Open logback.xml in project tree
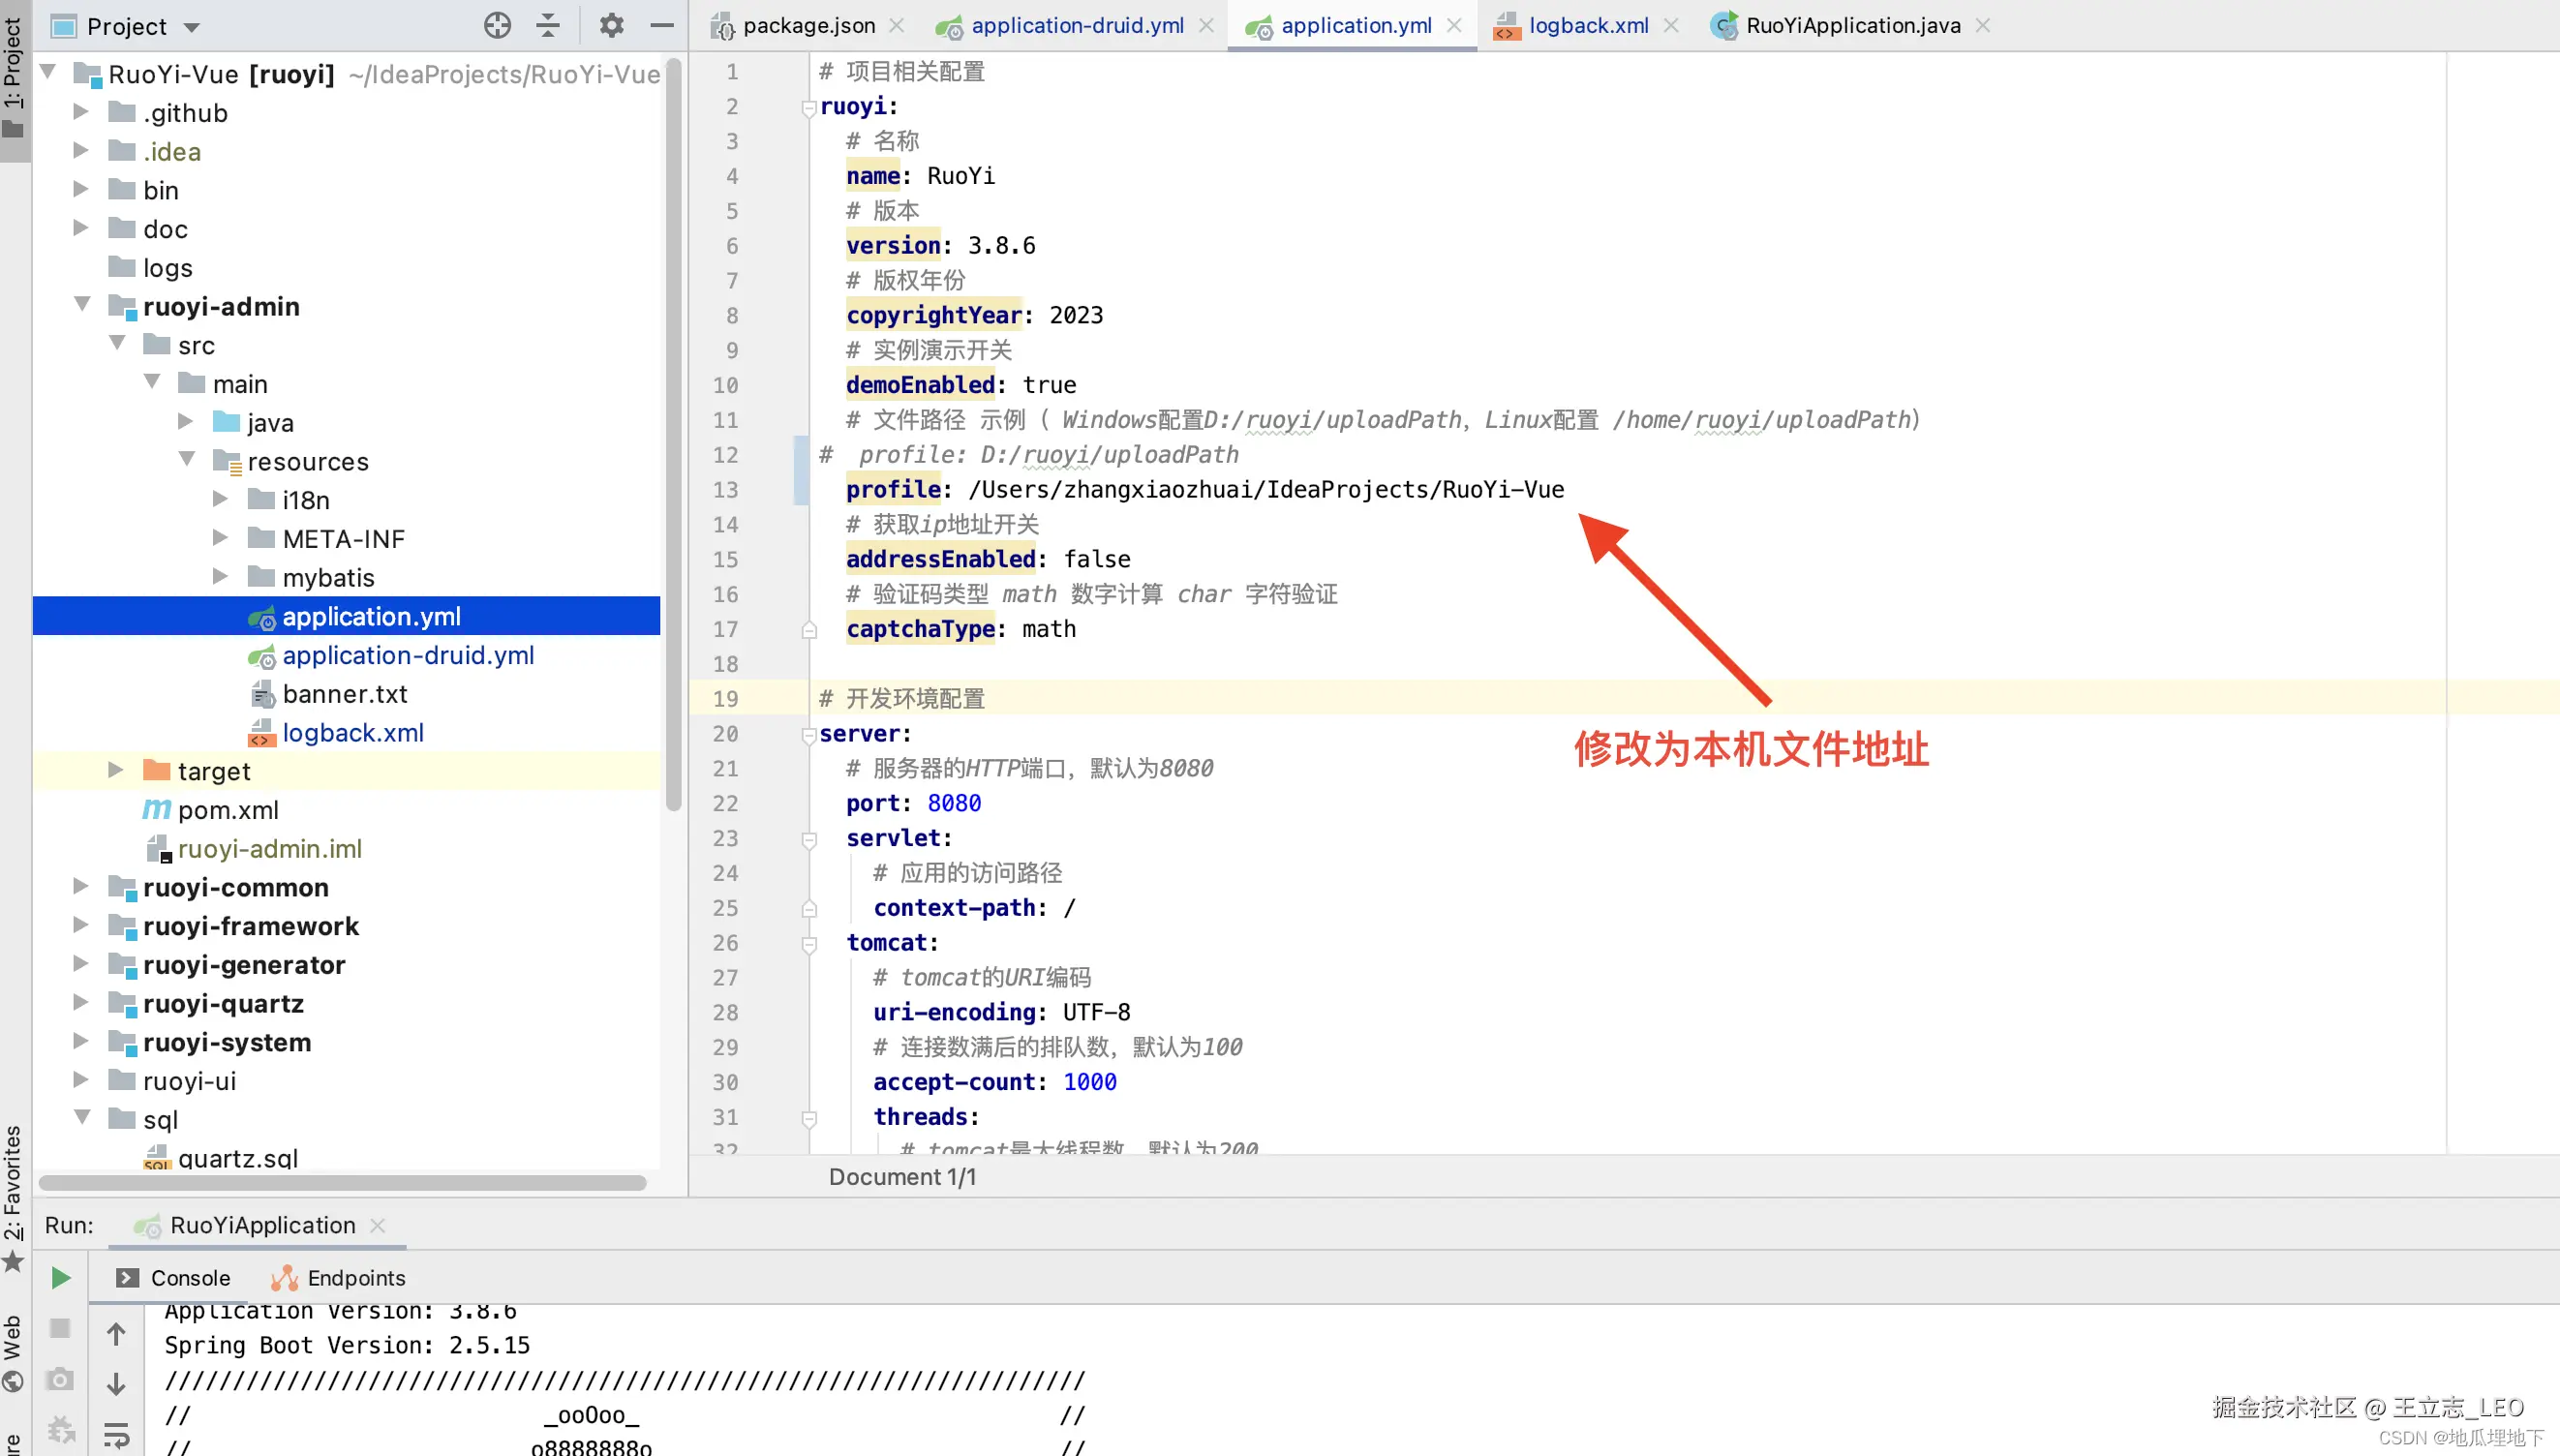Screen dimensions: 2560x1456 click(352, 733)
